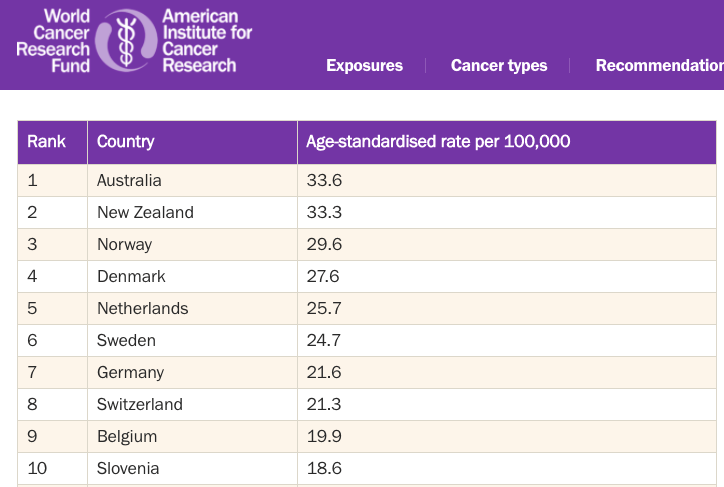This screenshot has height=487, width=724.
Task: Open the Exposures menu item
Action: (364, 66)
